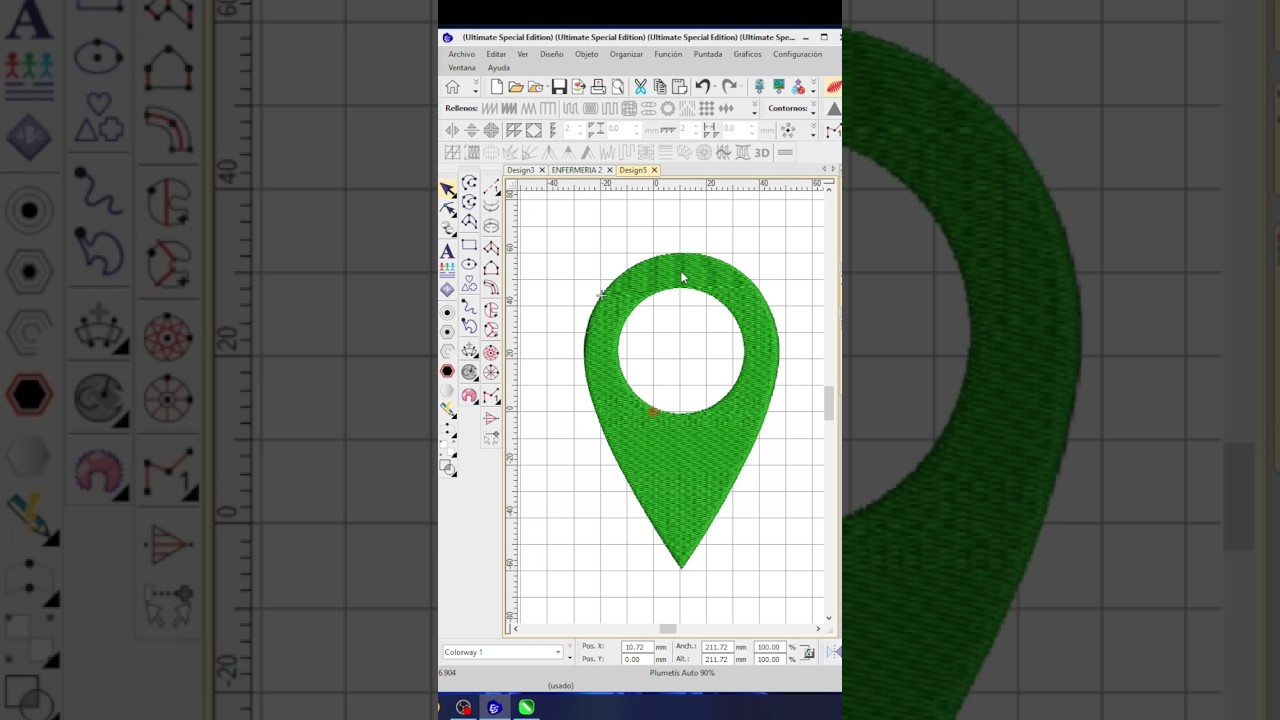Open a design using the folder icon
Viewport: 1280px width, 720px height.
tap(516, 87)
